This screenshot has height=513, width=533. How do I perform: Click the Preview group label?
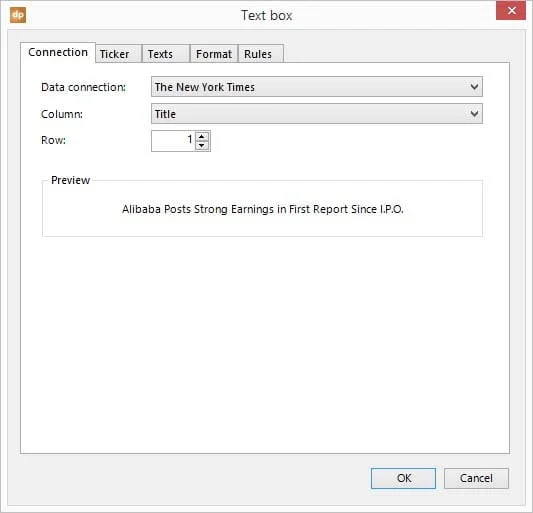coord(70,180)
